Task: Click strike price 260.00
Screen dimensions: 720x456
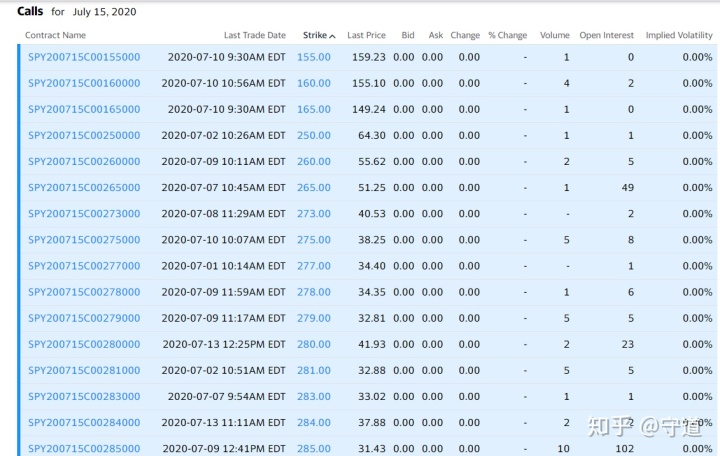Action: tap(314, 162)
